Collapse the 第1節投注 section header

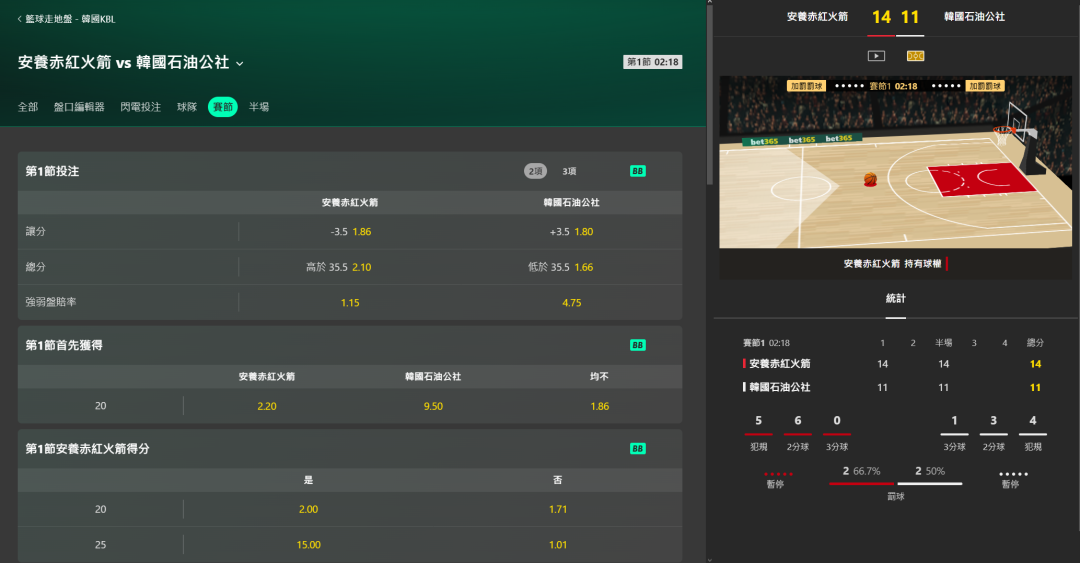[x=350, y=171]
